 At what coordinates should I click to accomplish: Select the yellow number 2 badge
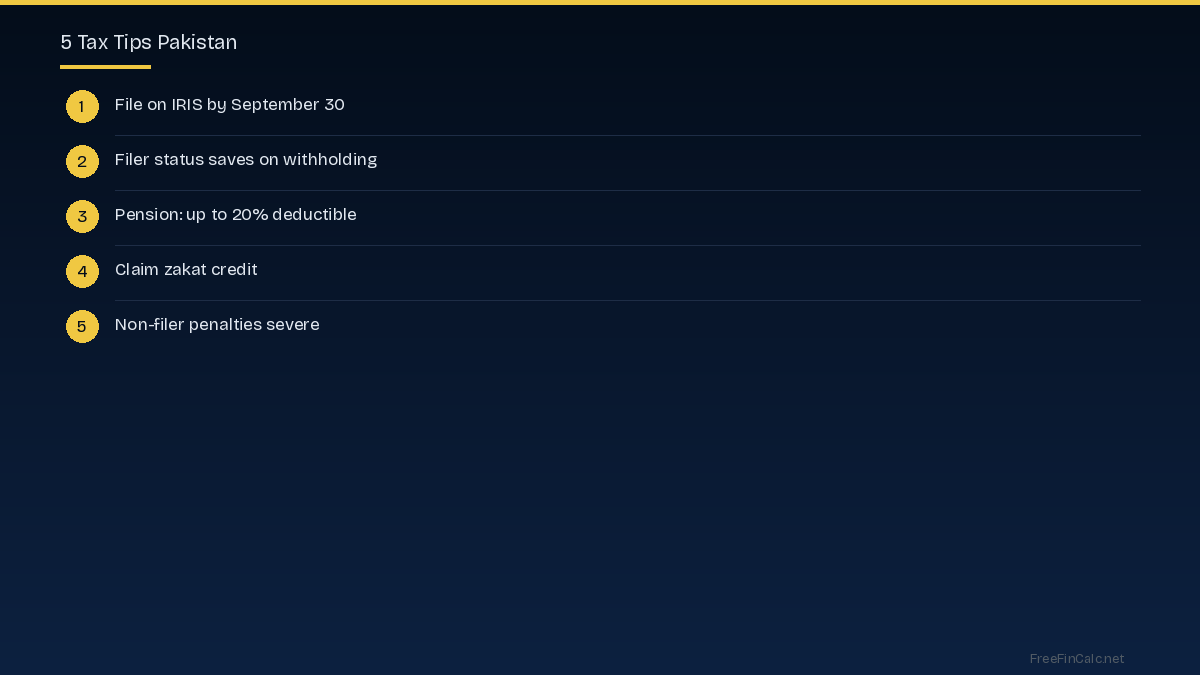(82, 161)
